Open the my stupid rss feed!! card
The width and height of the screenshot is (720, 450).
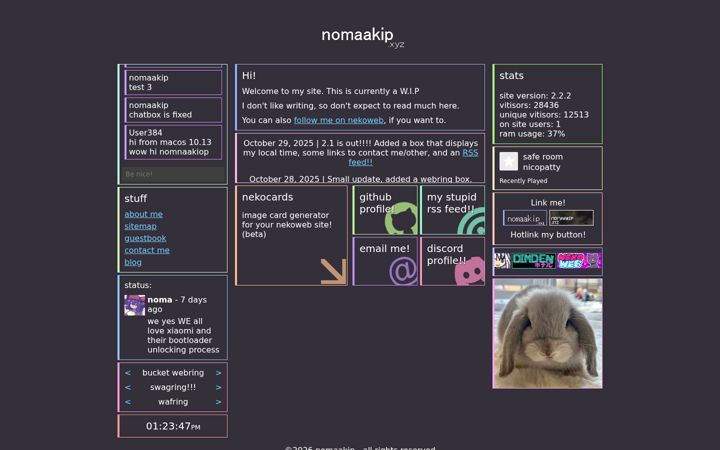[452, 210]
